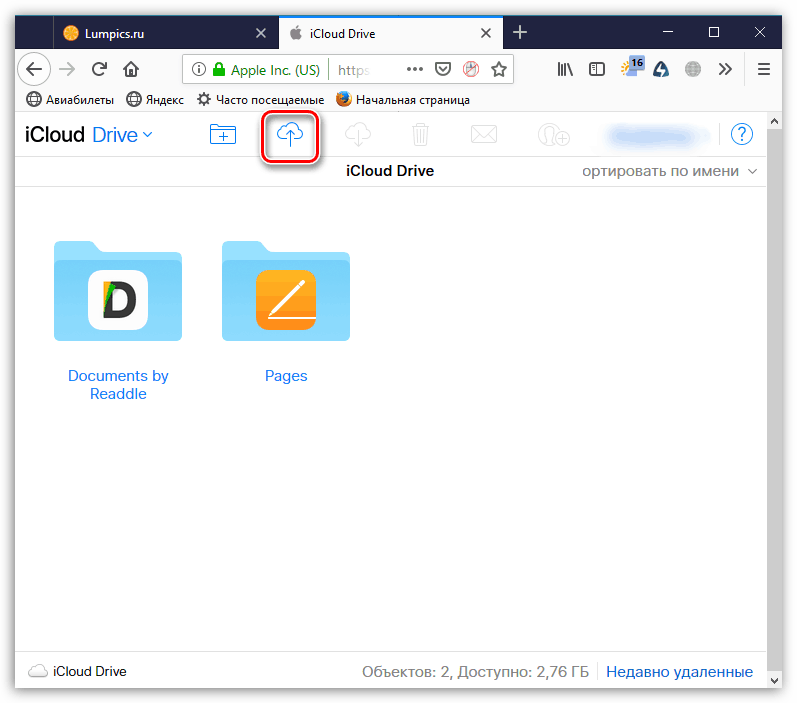Expand more toolbar tools chevron
This screenshot has height=703, width=797.
725,69
